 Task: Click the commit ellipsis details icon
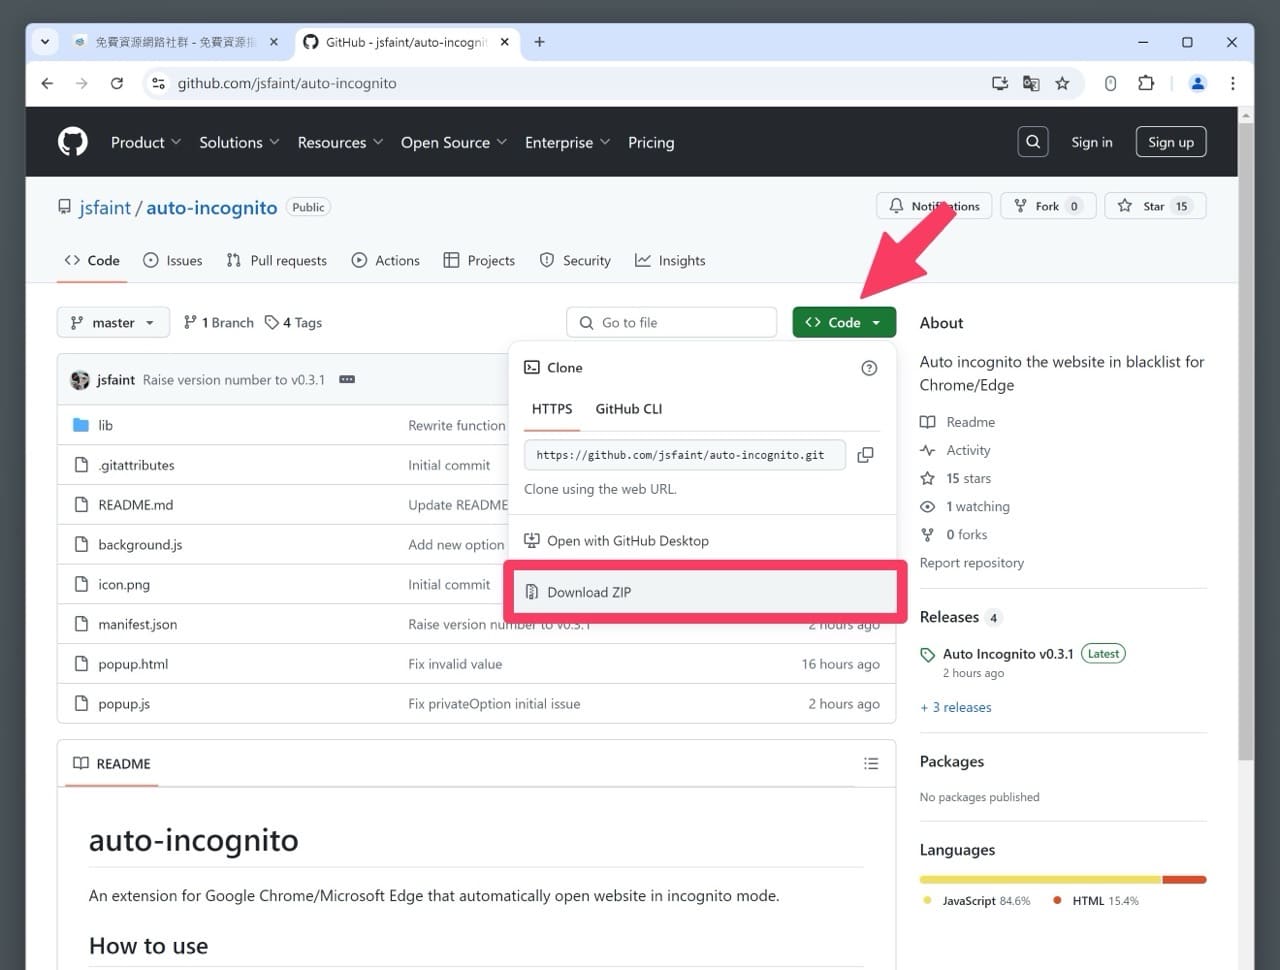click(x=347, y=380)
